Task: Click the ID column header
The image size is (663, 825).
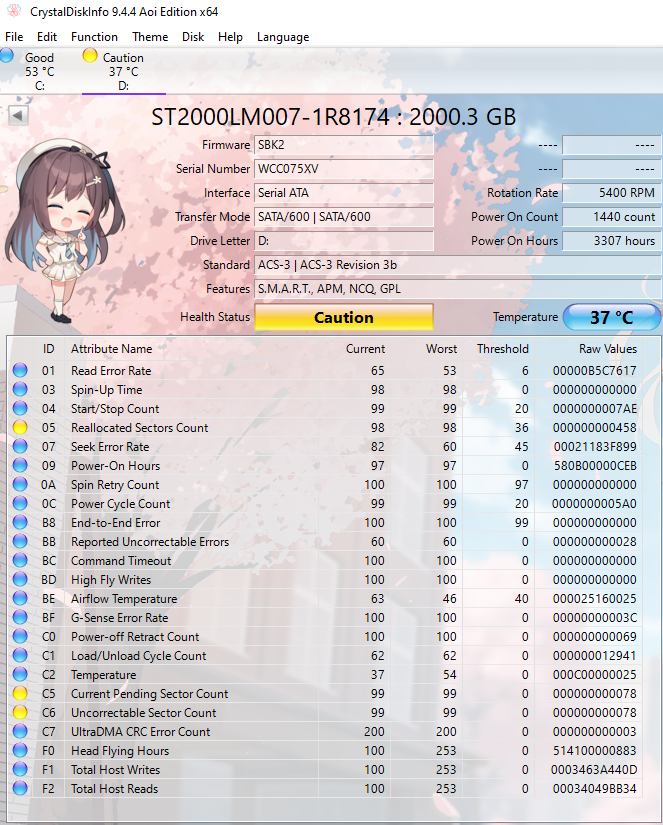Action: click(48, 349)
